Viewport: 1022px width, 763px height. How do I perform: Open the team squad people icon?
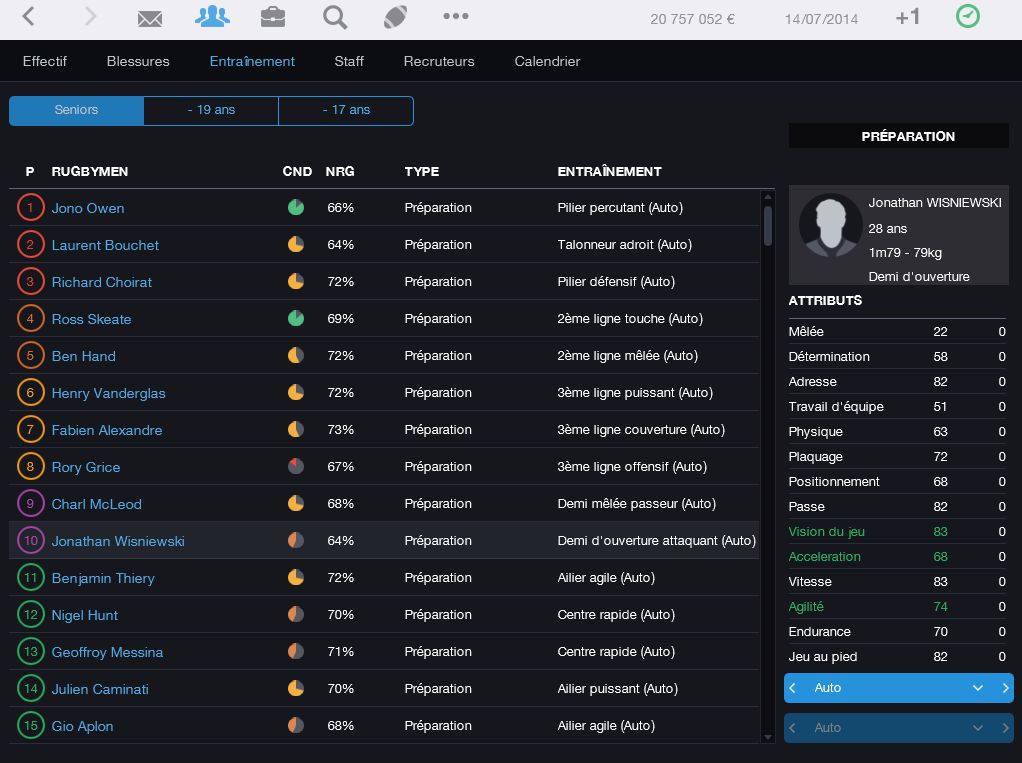pyautogui.click(x=212, y=17)
